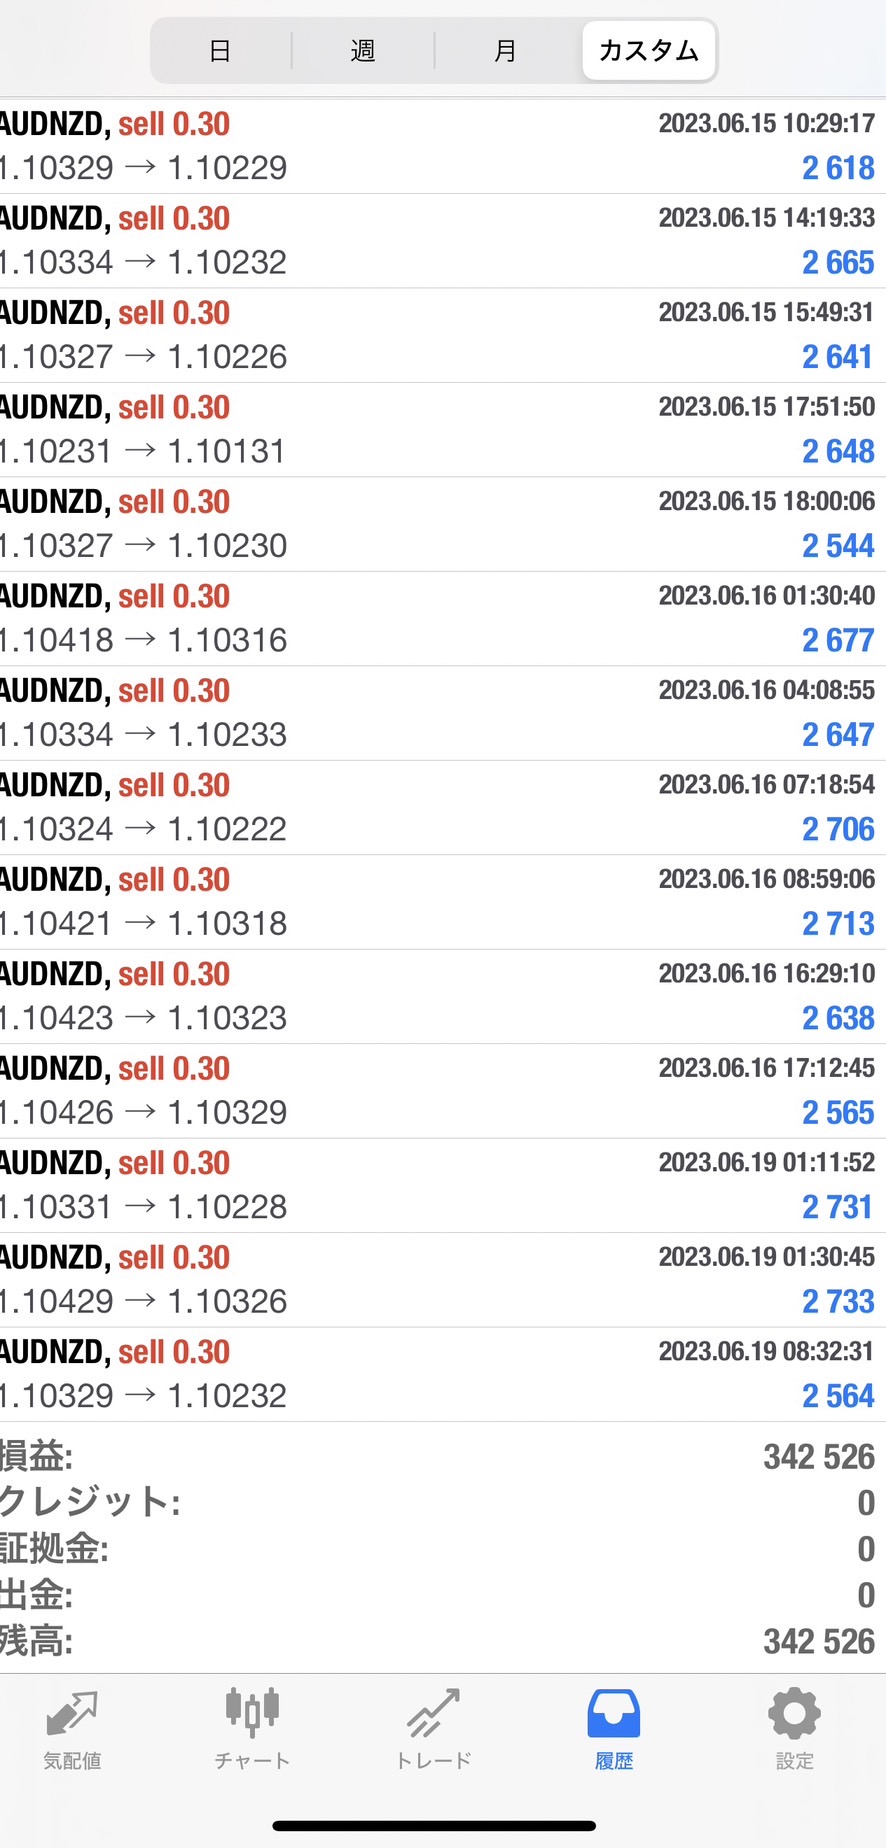Tap the 履歴 history tray icon
The image size is (886, 1848).
[x=613, y=1714]
